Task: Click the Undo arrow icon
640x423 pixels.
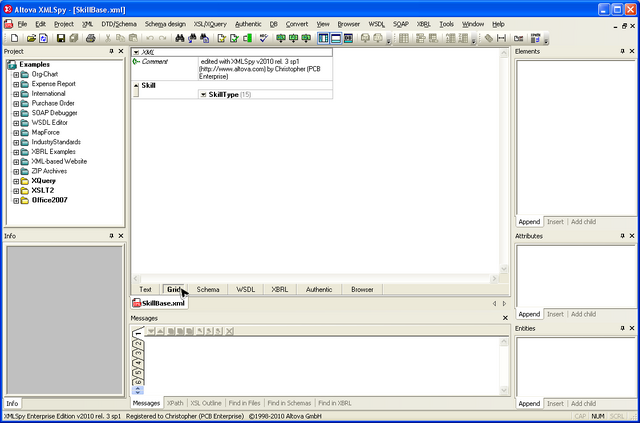Action: pyautogui.click(x=150, y=38)
